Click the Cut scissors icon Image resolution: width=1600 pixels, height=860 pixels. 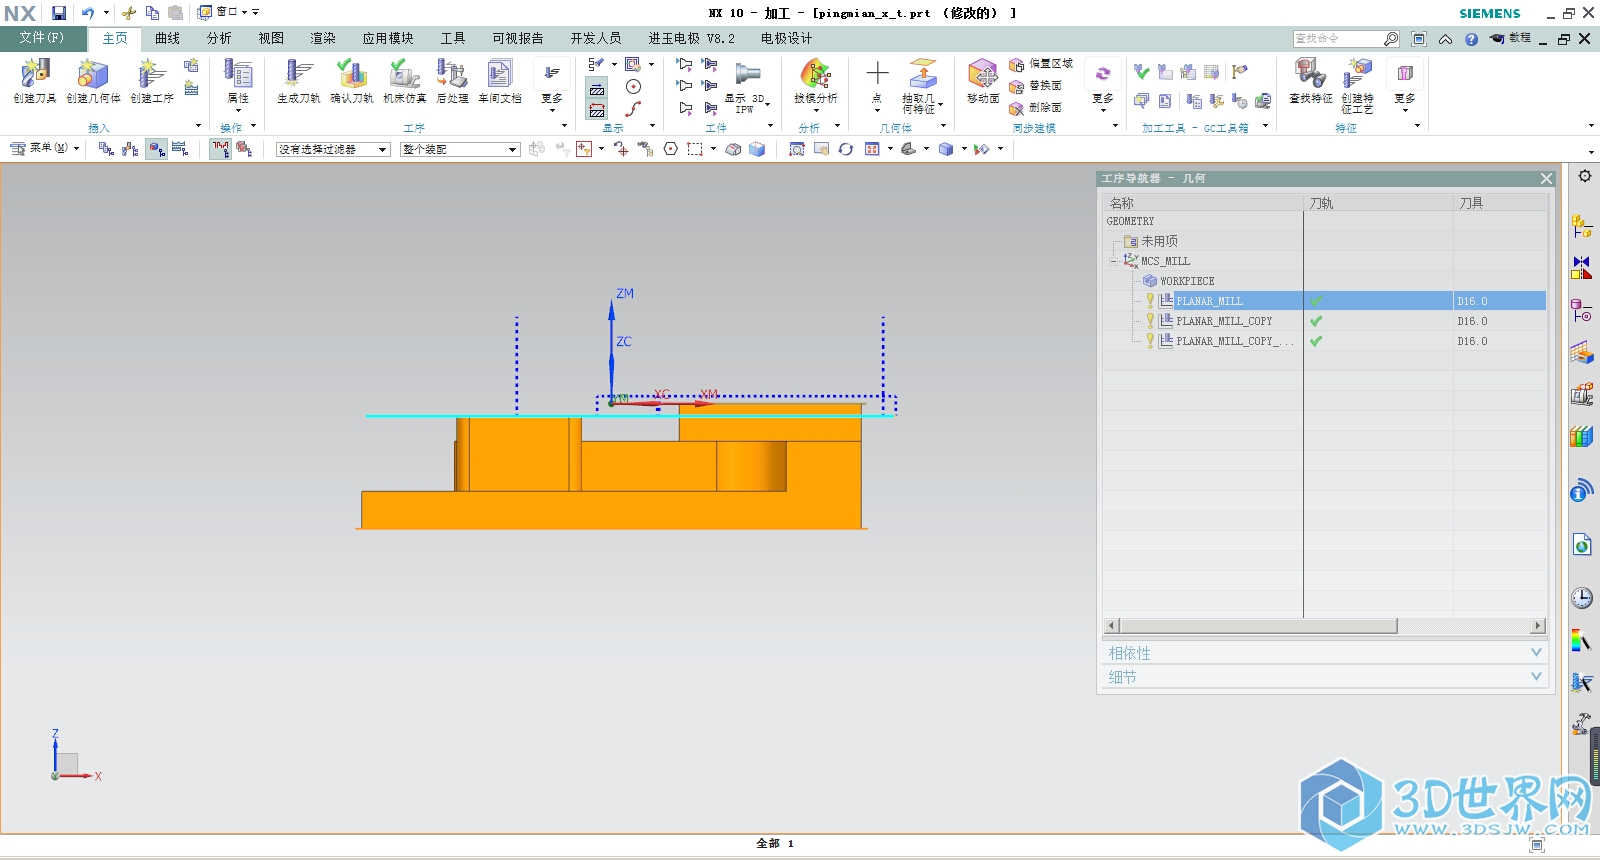[x=129, y=13]
